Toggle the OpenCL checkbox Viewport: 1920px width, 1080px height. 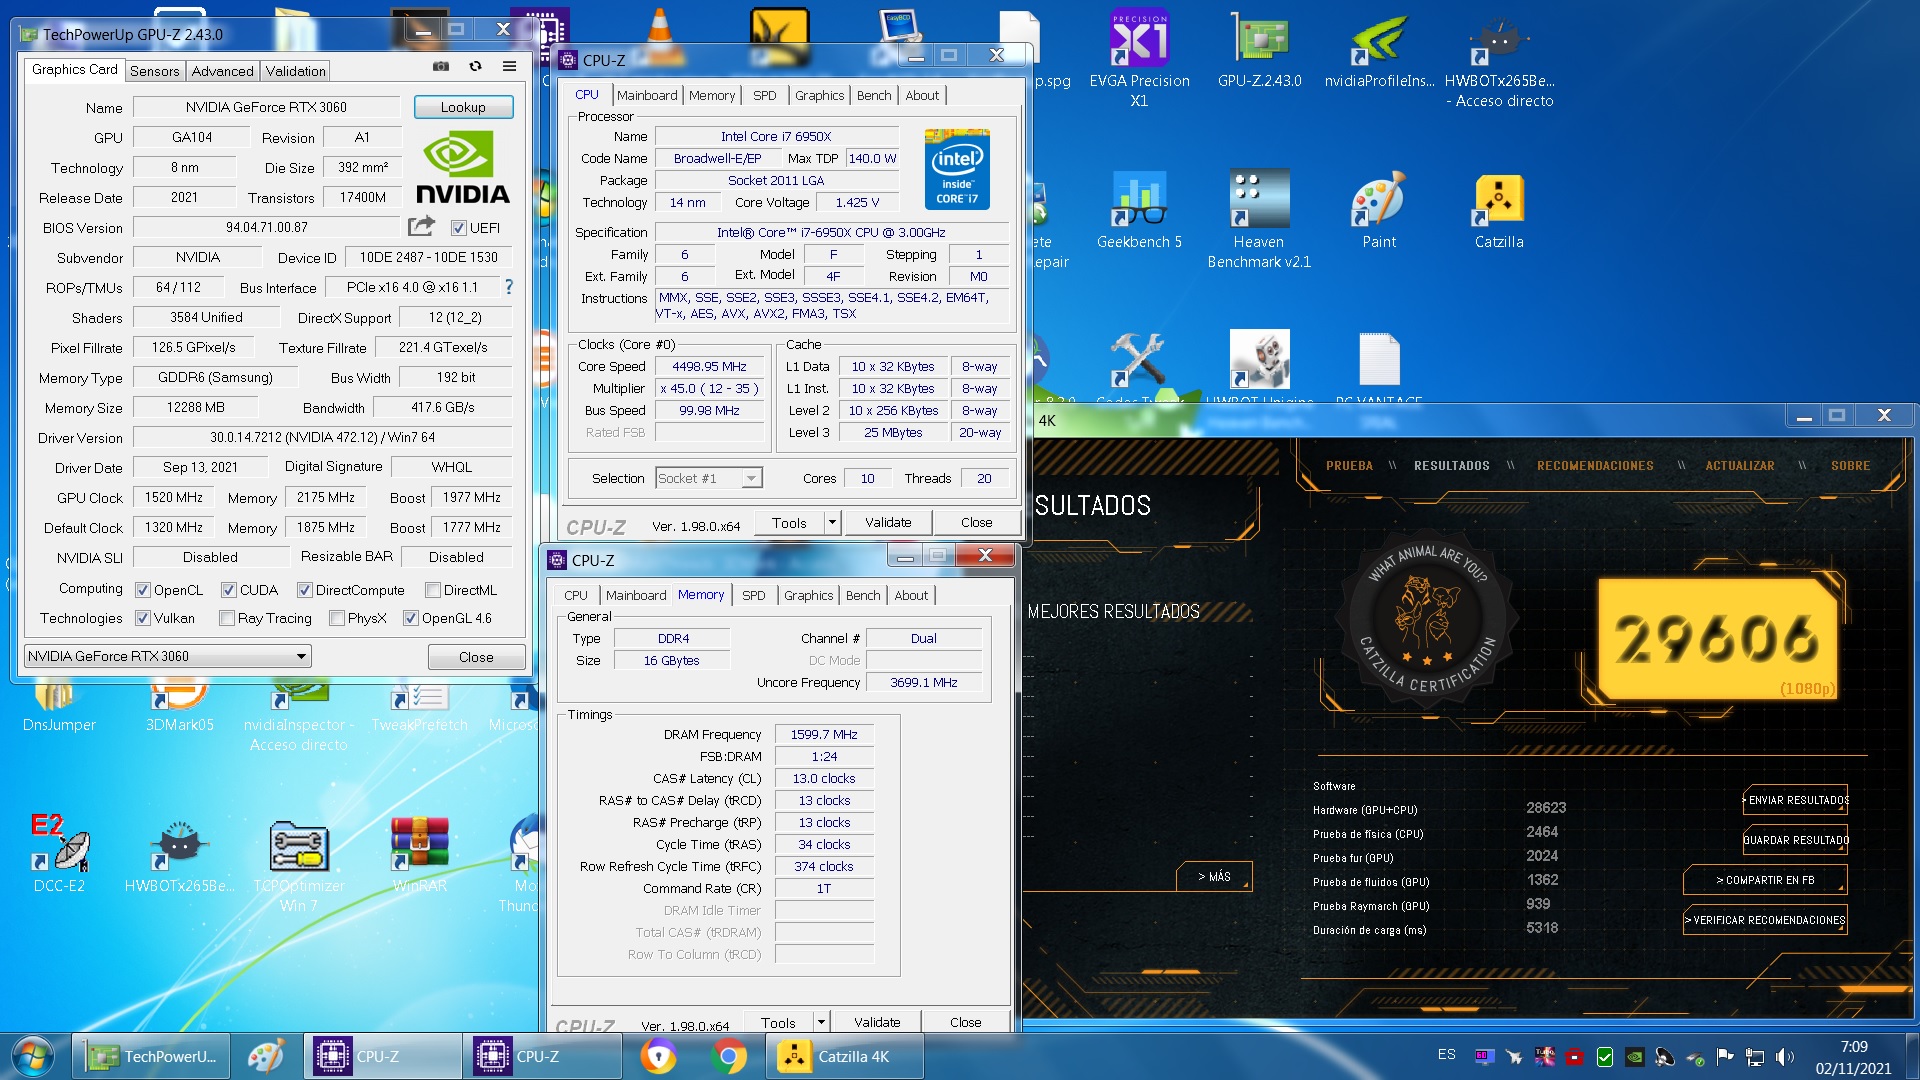coord(143,590)
